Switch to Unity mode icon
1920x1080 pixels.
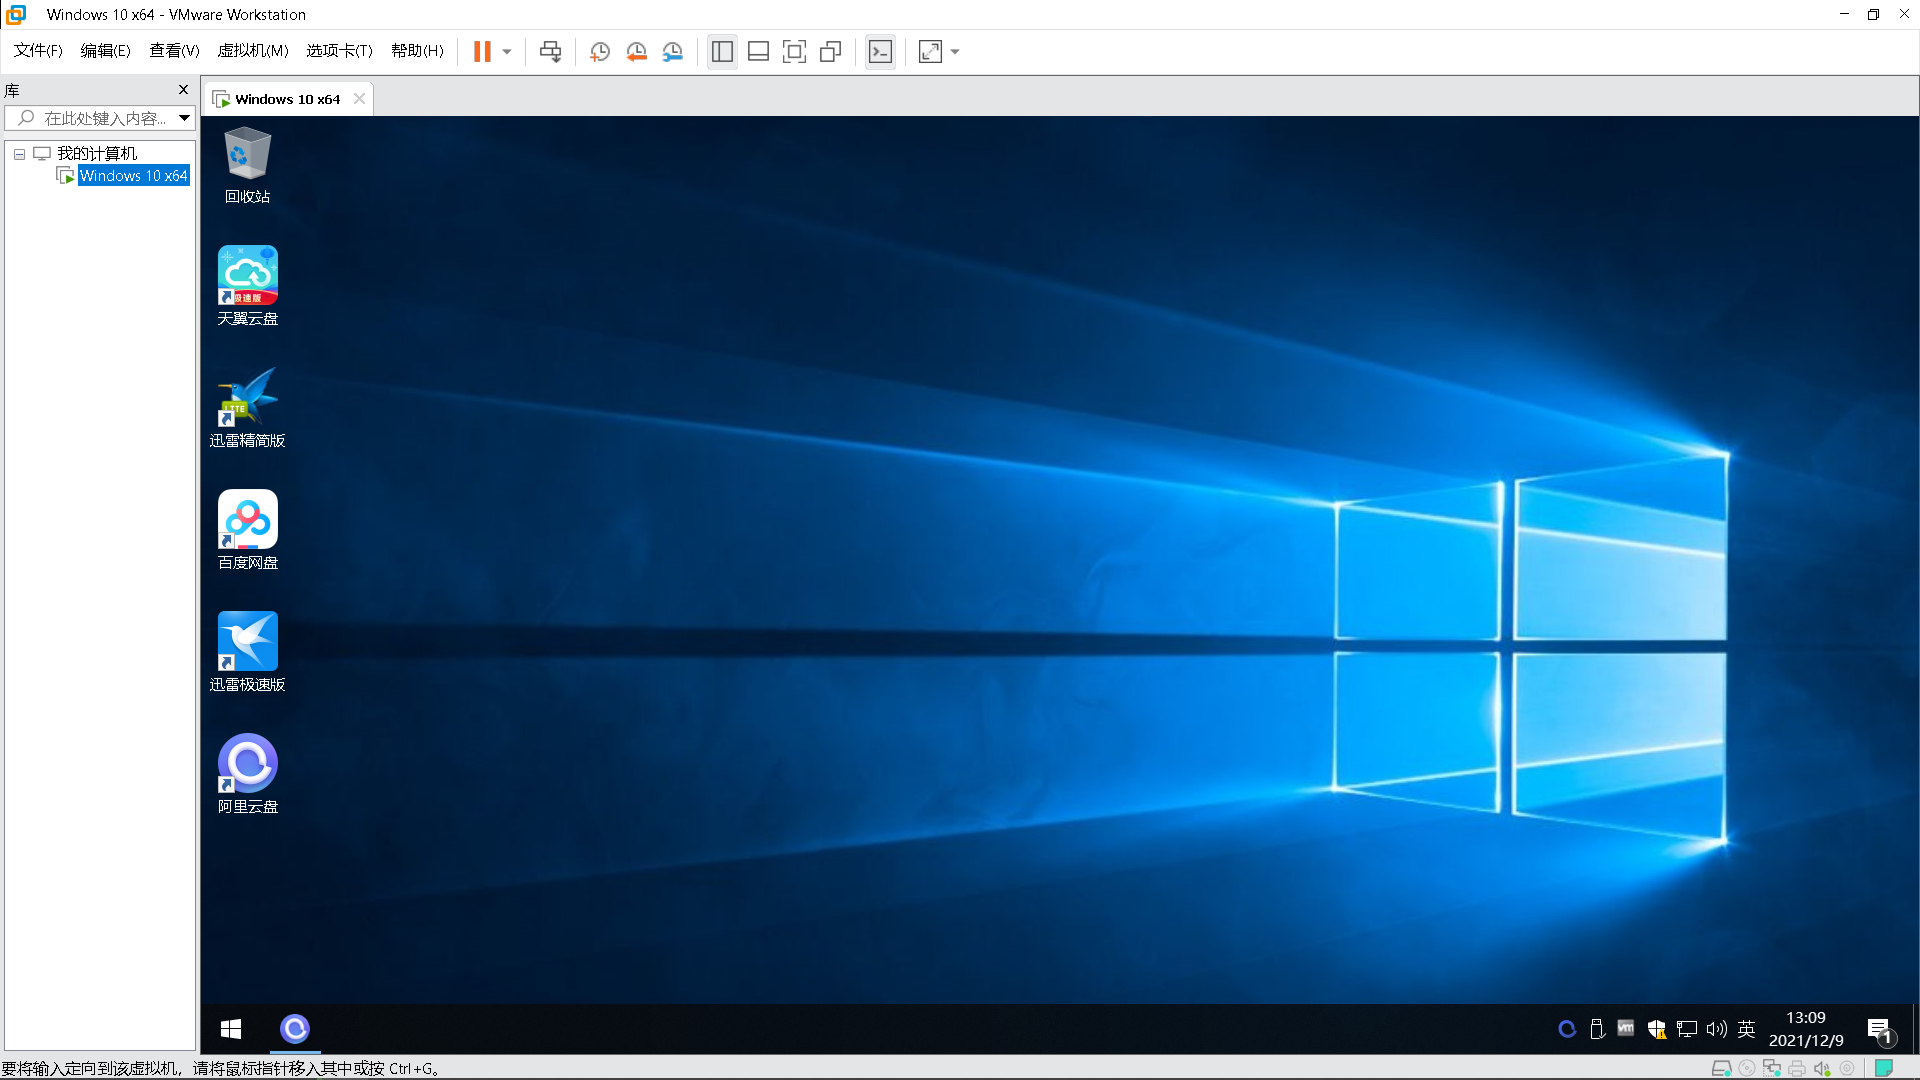click(830, 52)
